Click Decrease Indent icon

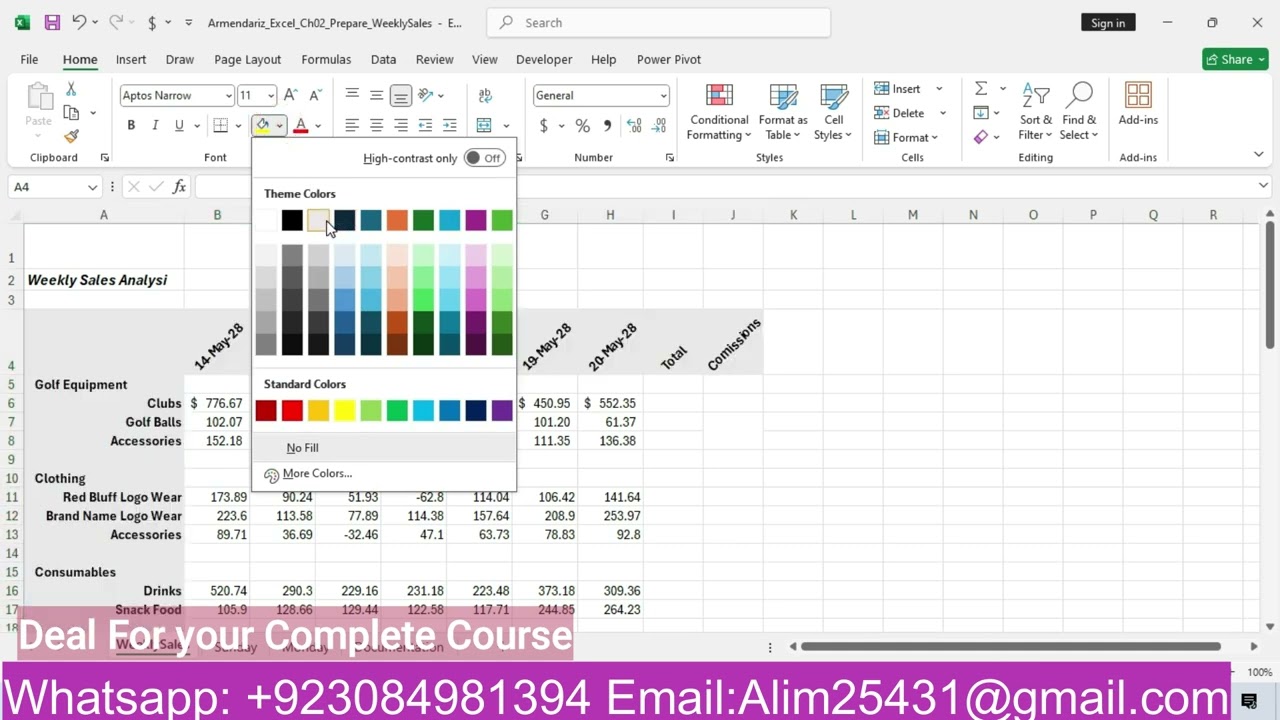(x=425, y=125)
